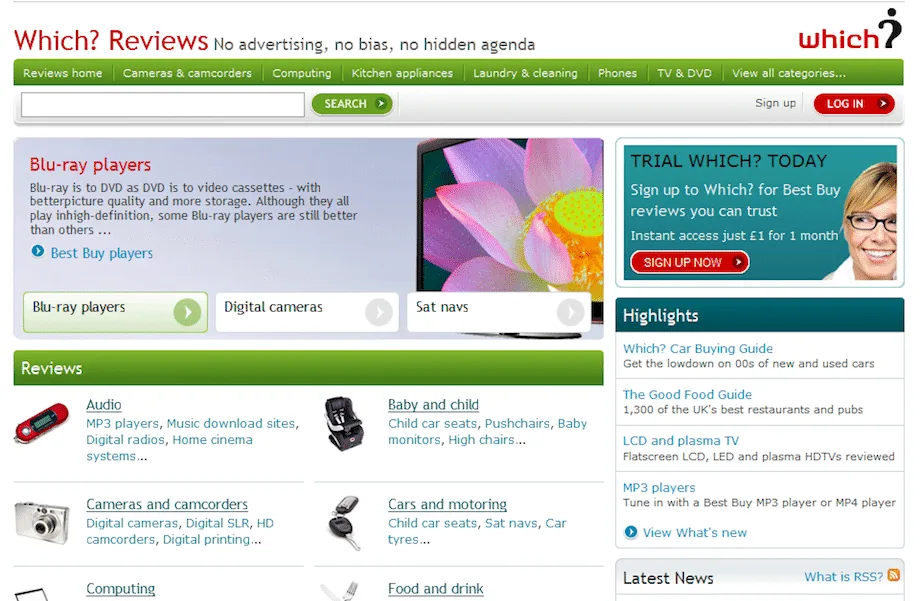Click arrow icon beside View What's new

point(630,532)
